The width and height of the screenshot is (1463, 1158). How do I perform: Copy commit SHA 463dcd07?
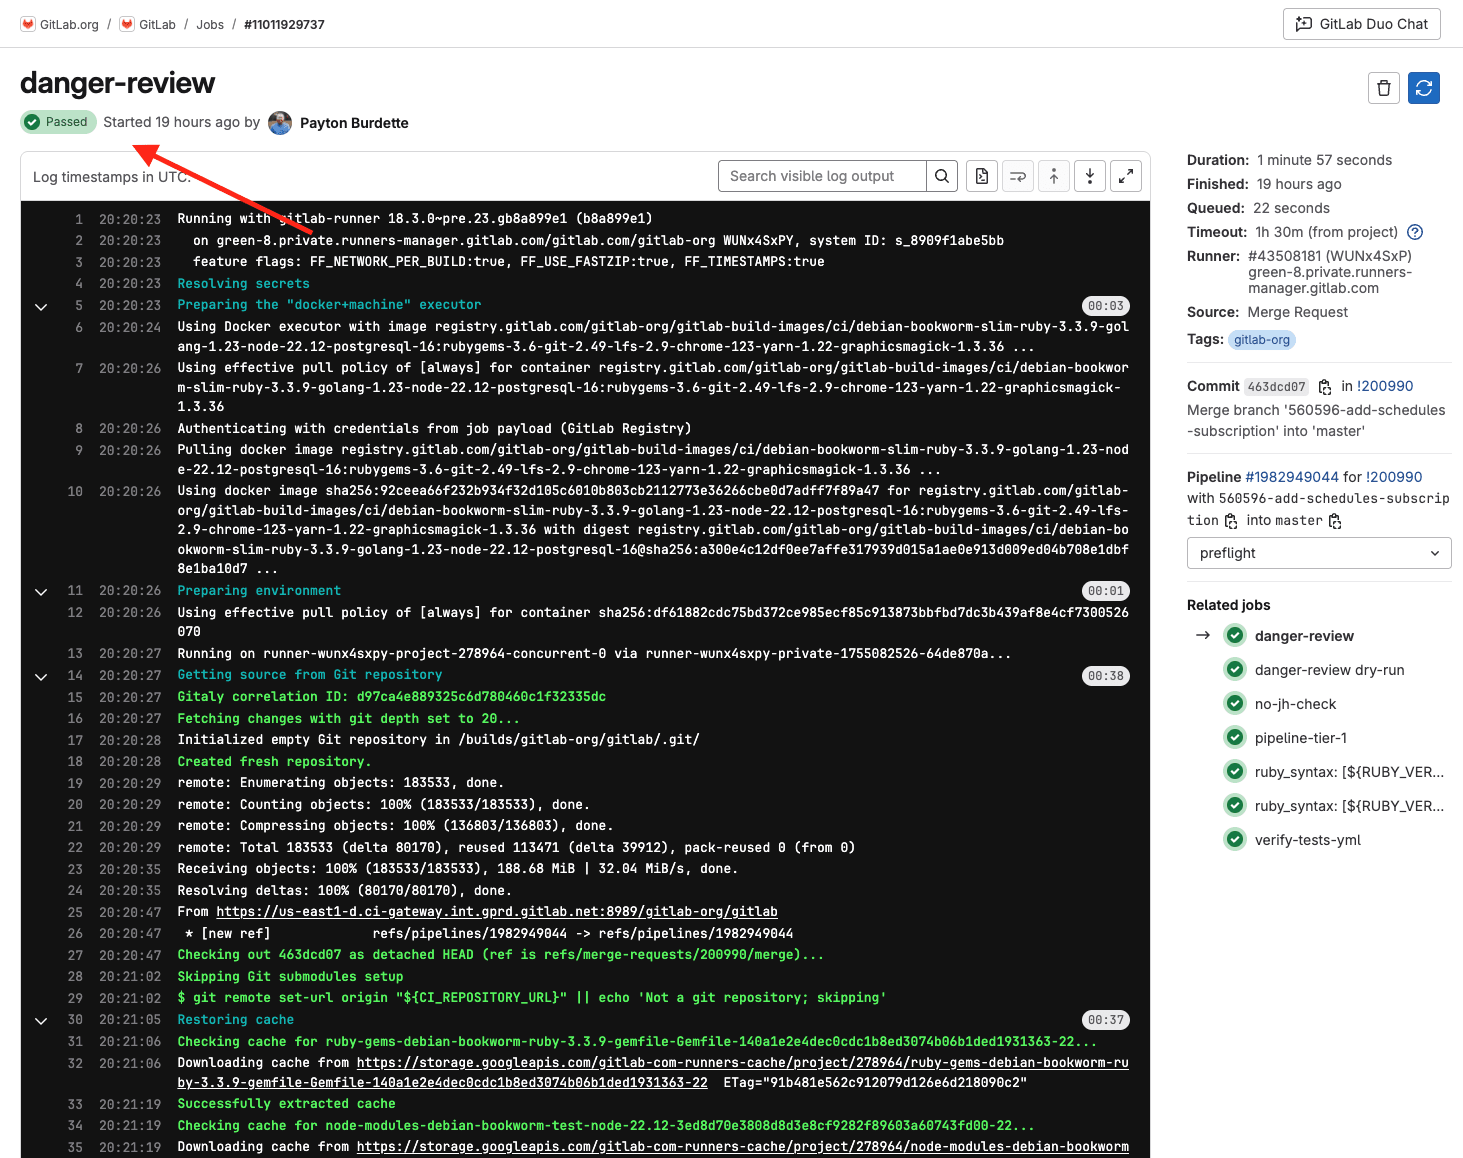click(x=1325, y=387)
